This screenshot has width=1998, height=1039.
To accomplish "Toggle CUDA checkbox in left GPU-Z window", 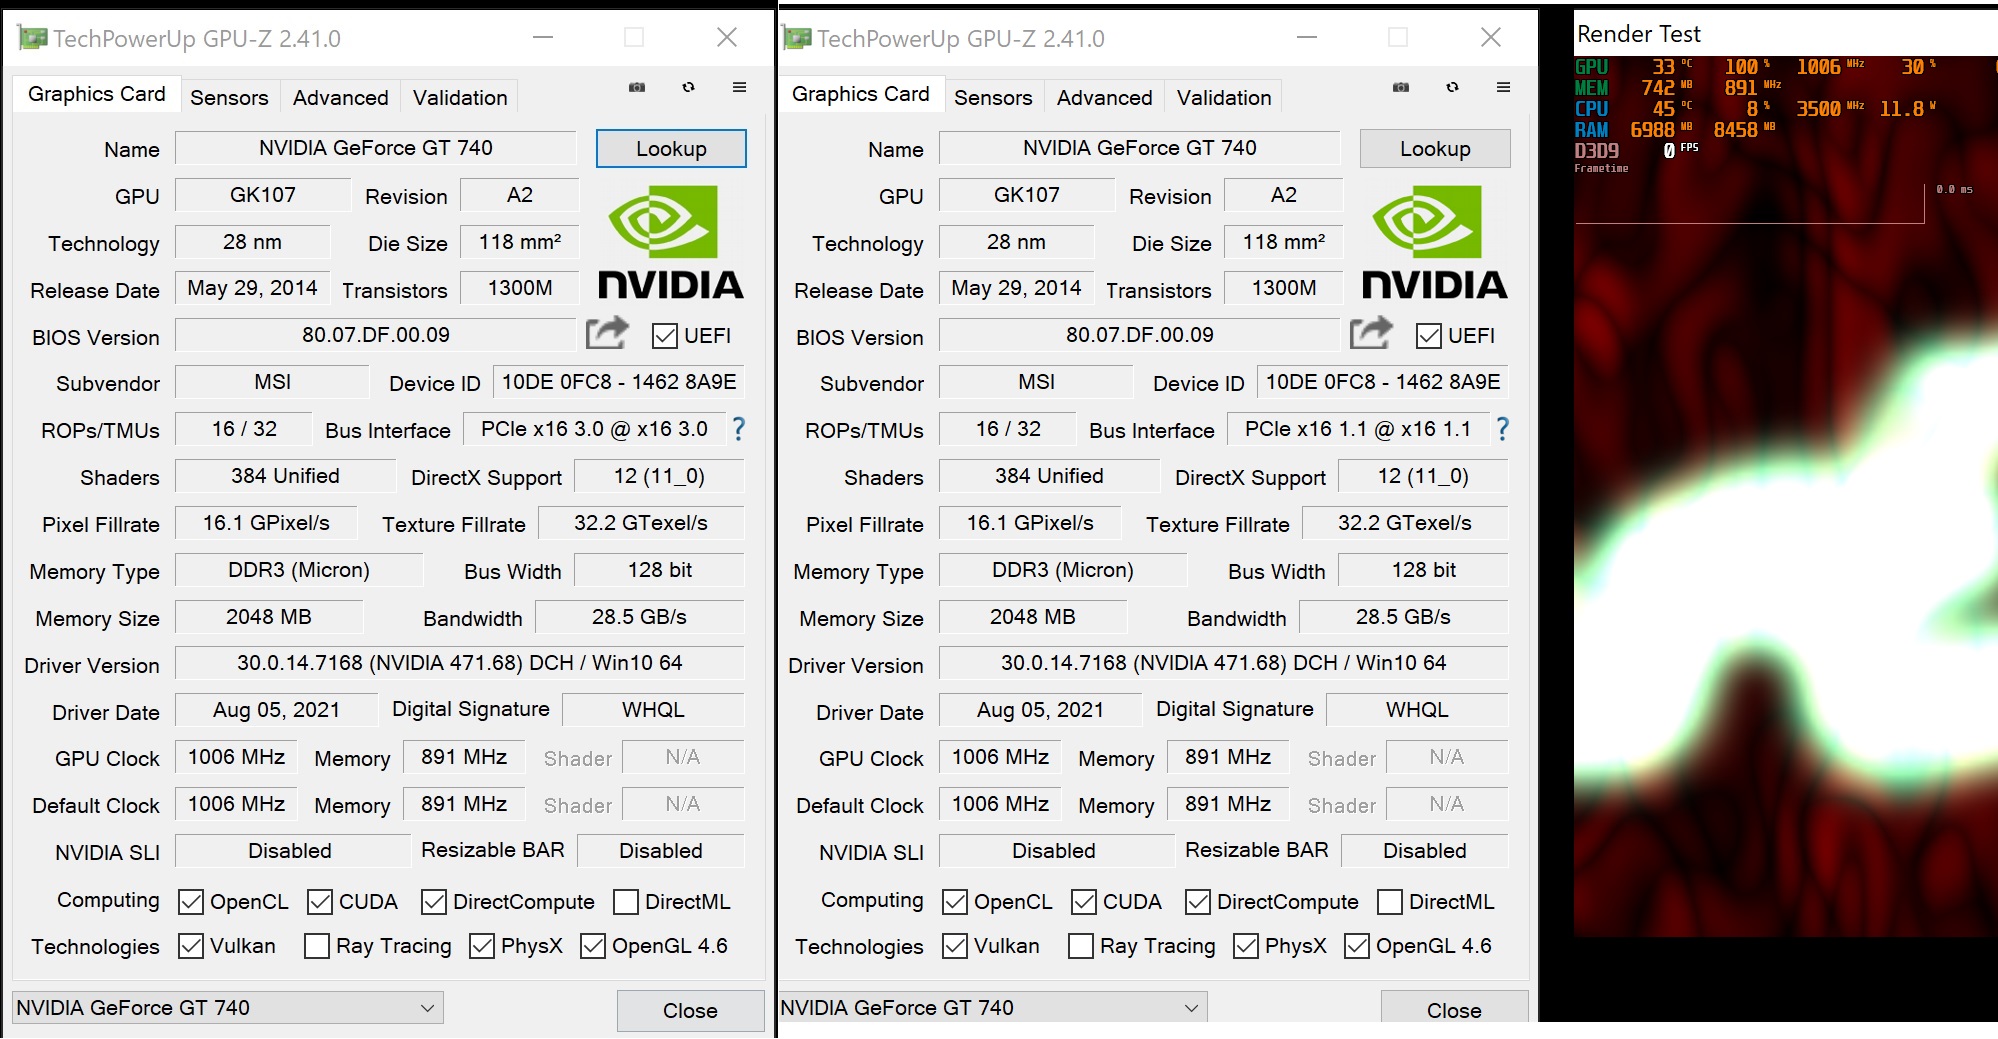I will pyautogui.click(x=319, y=902).
